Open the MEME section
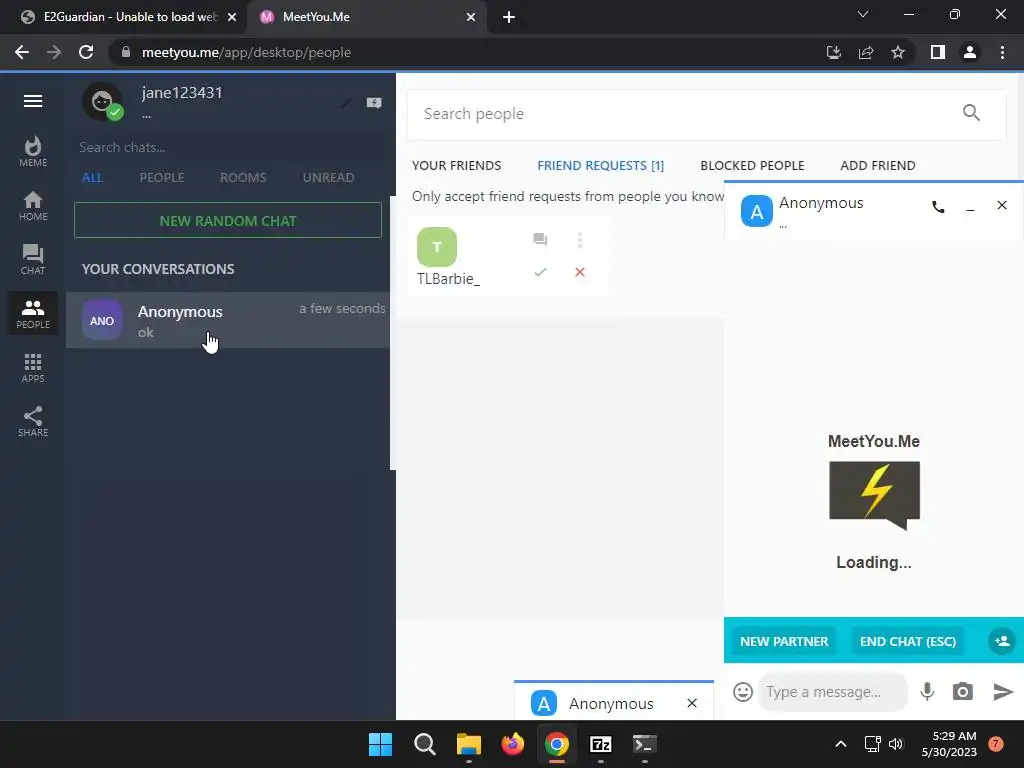Viewport: 1024px width, 768px height. [x=33, y=152]
